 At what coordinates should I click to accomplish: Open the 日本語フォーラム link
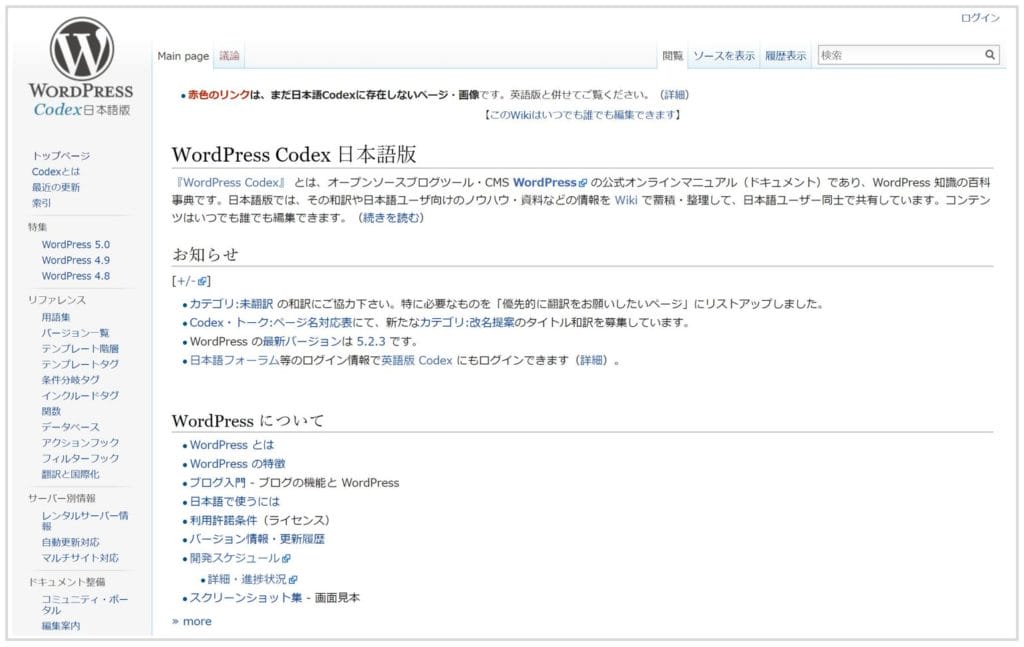click(x=234, y=360)
